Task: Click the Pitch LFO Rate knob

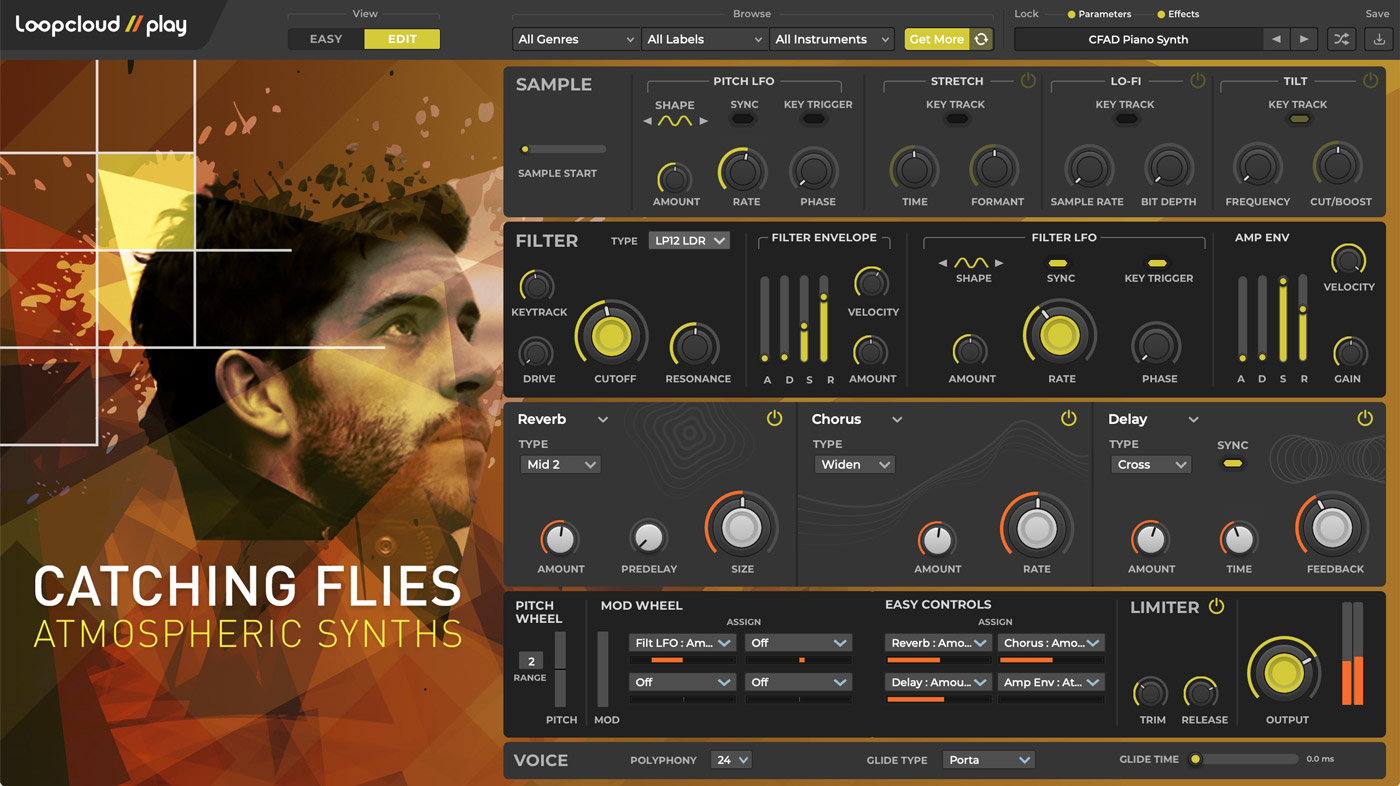Action: click(743, 171)
